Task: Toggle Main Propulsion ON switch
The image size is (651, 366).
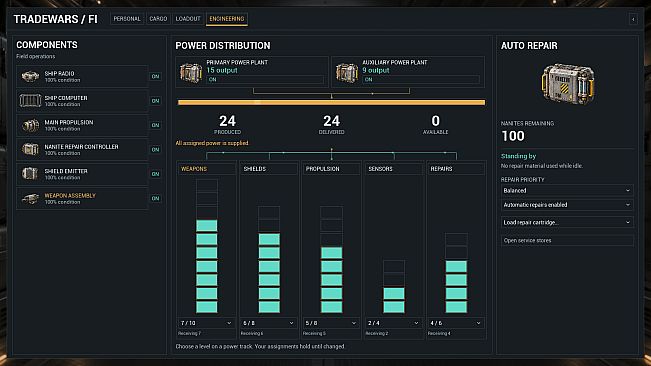Action: tap(155, 125)
